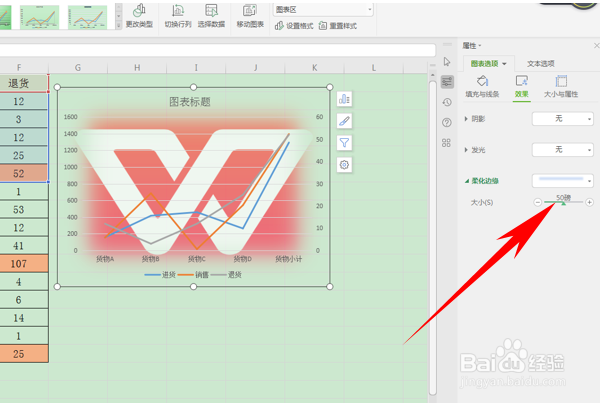The height and width of the screenshot is (403, 600).
Task: Select the 效果 effects section
Action: 521,86
